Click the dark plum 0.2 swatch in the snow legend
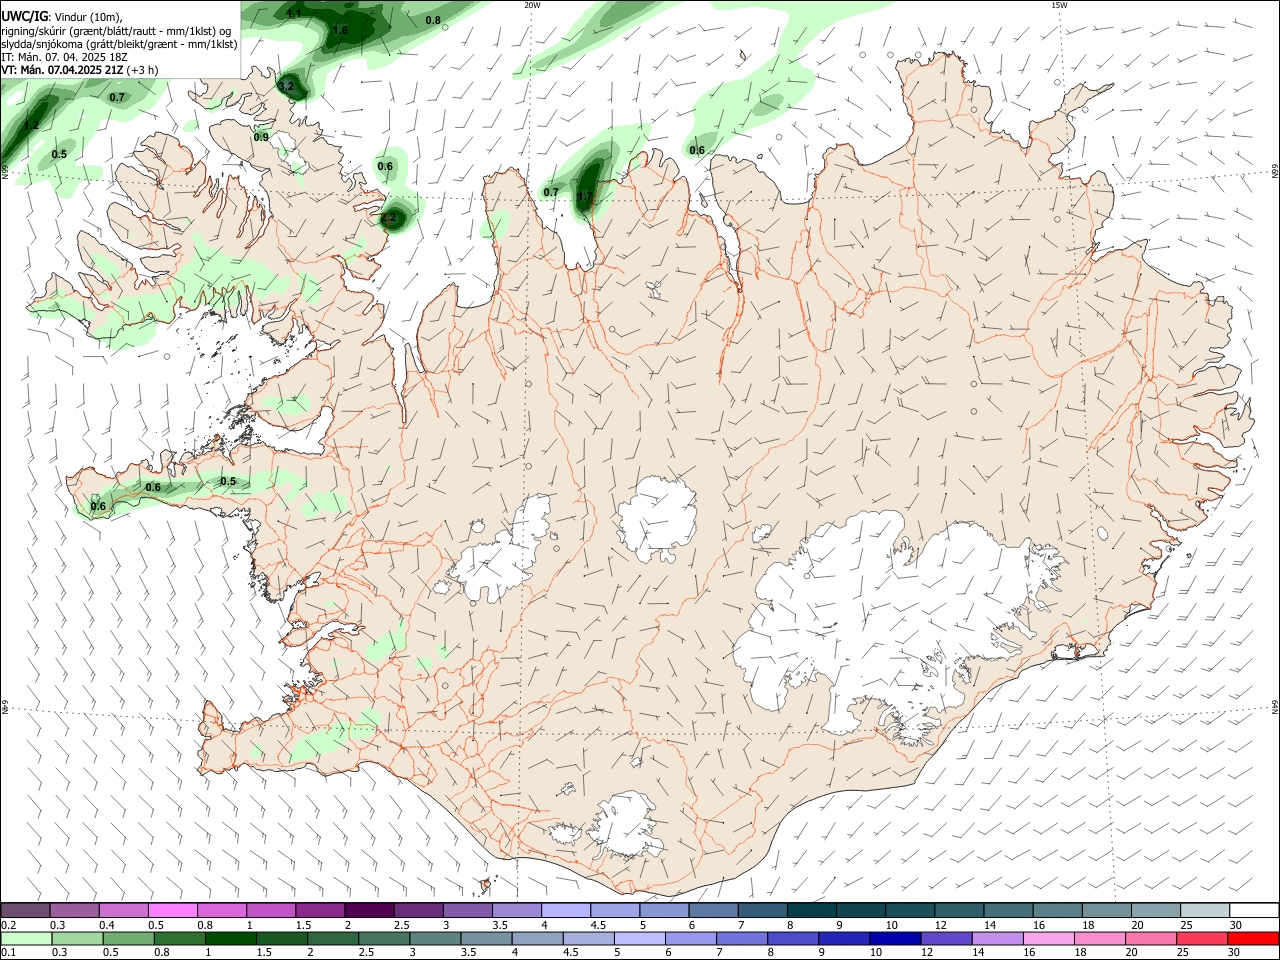This screenshot has height=960, width=1280. (x=25, y=910)
